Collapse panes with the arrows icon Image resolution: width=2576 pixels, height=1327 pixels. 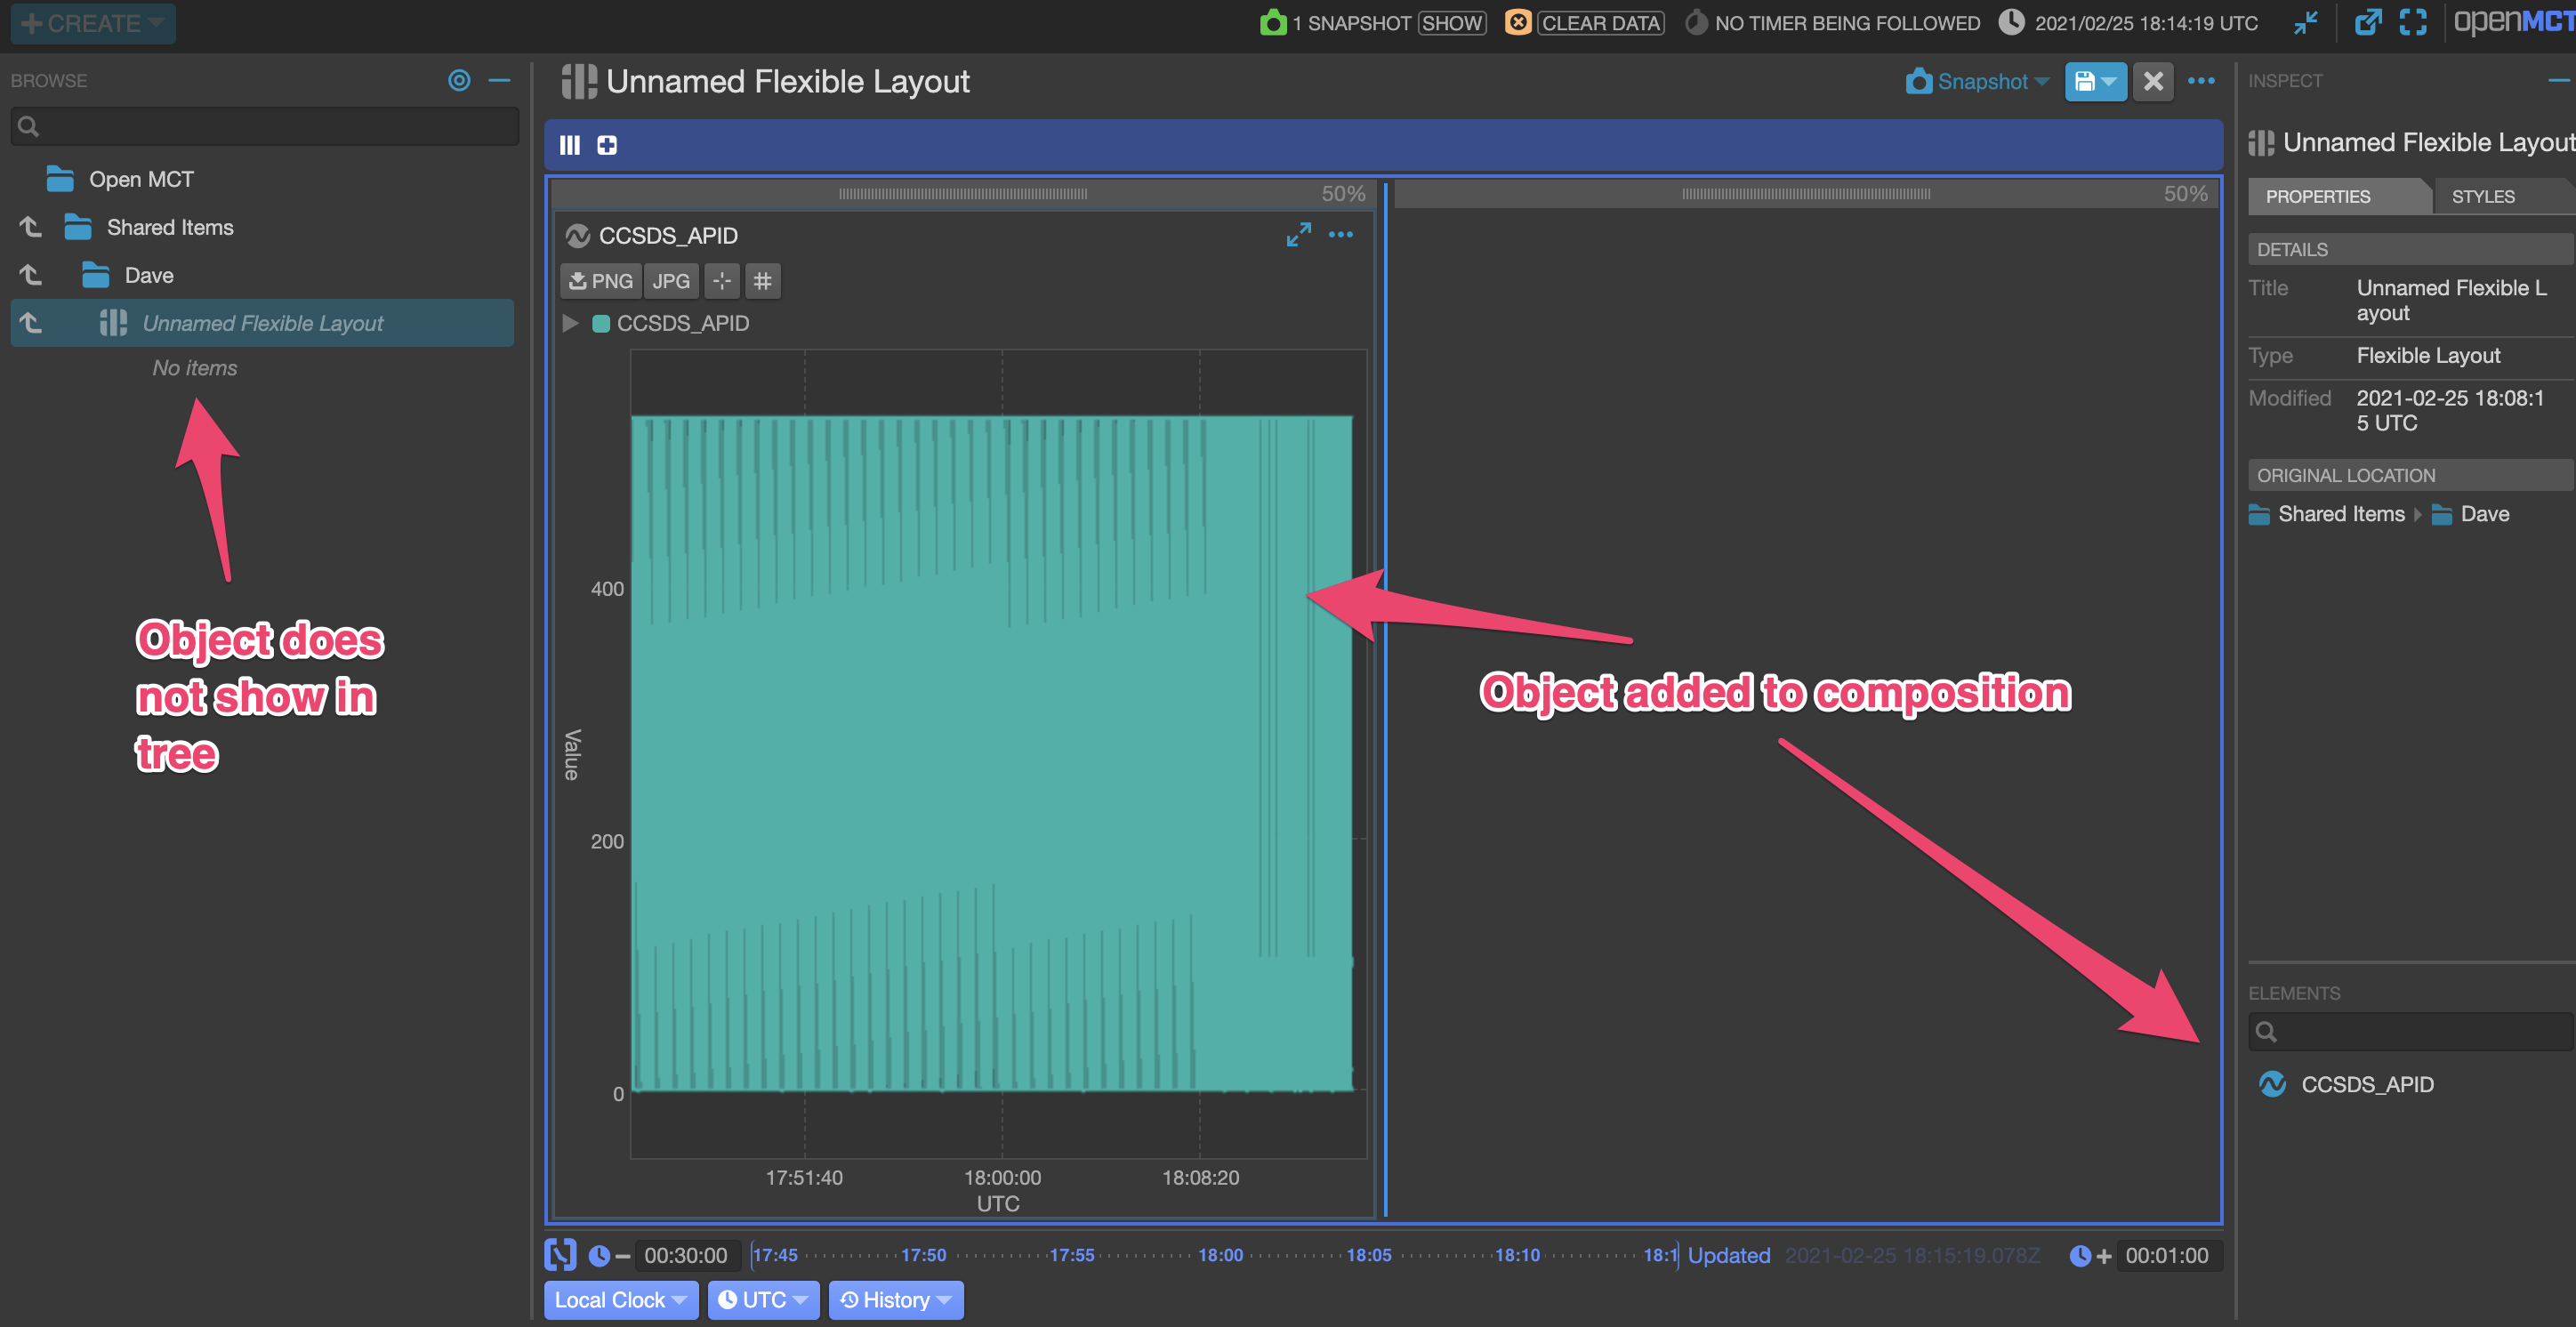click(2307, 22)
